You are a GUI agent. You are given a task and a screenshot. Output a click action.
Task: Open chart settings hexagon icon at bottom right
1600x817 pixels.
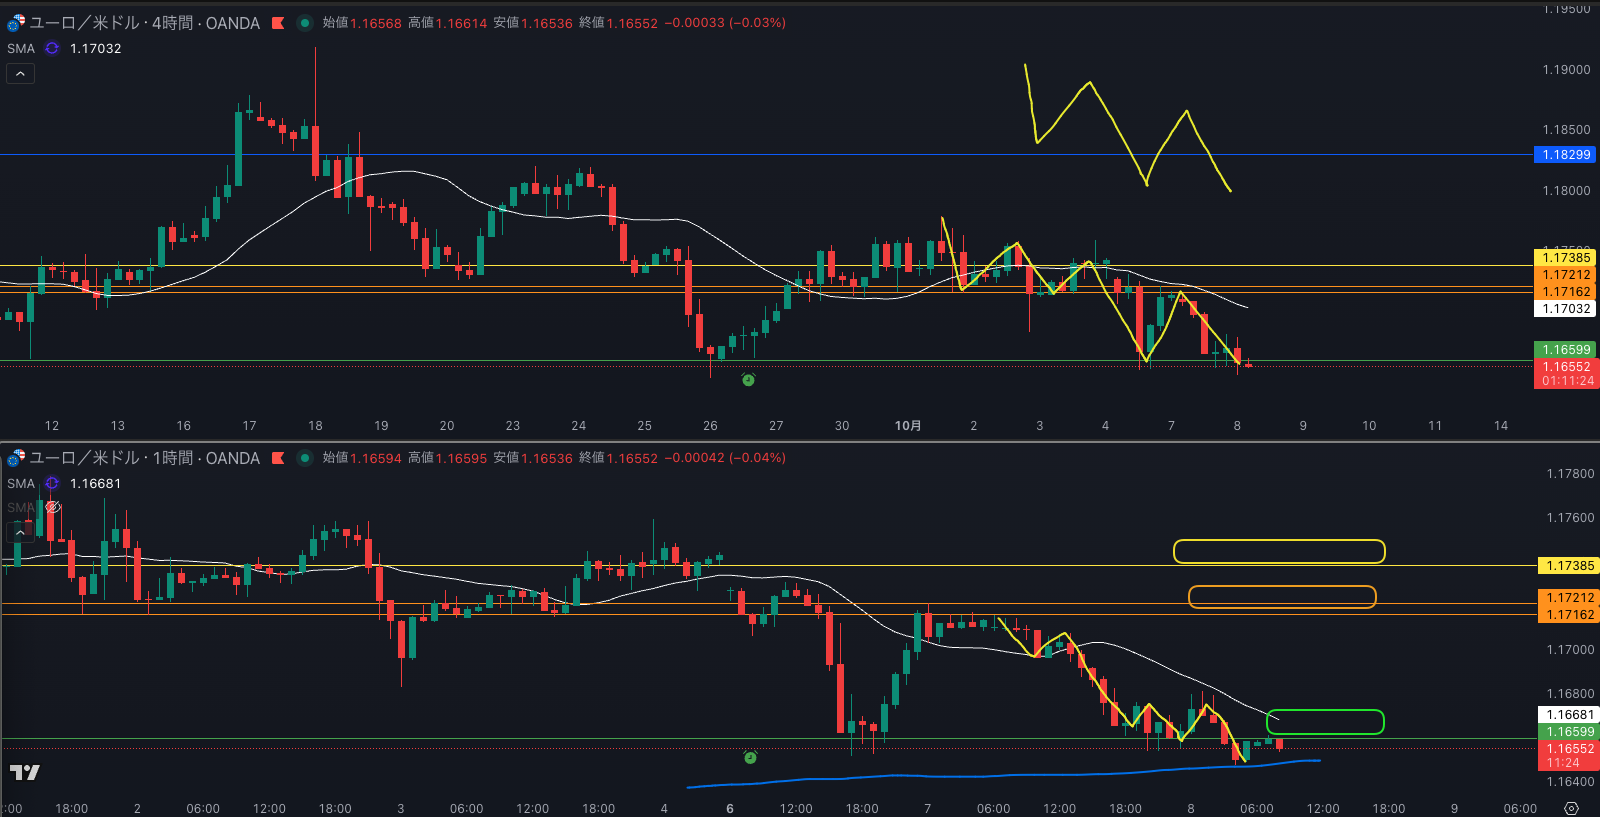(1571, 808)
